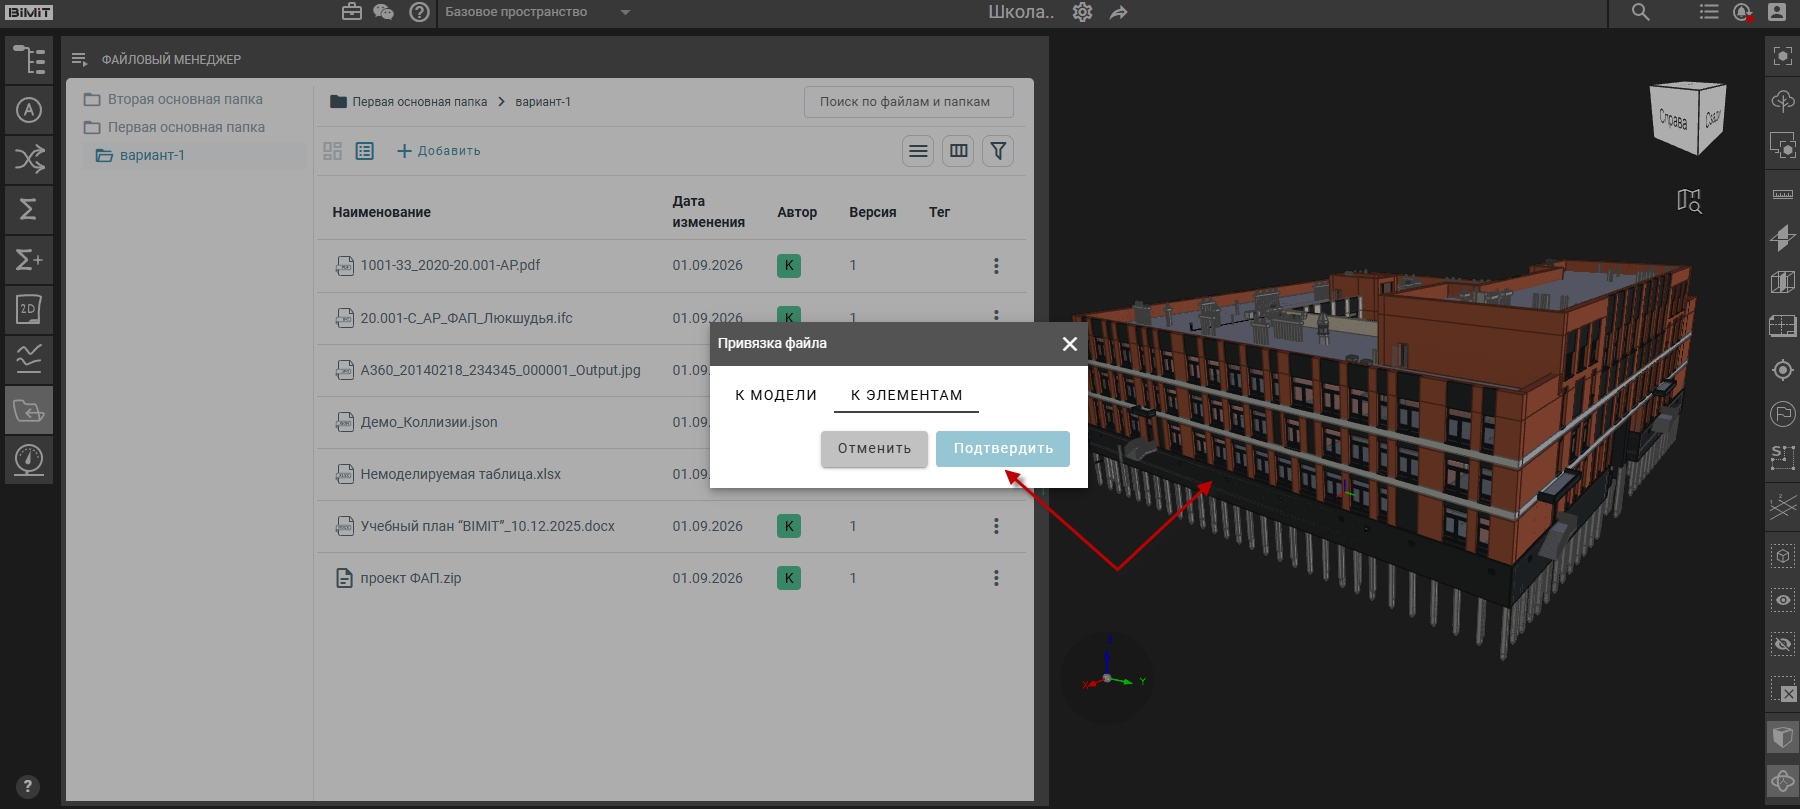The width and height of the screenshot is (1800, 809).
Task: Open the Базовое пространство dropdown
Action: coord(538,12)
